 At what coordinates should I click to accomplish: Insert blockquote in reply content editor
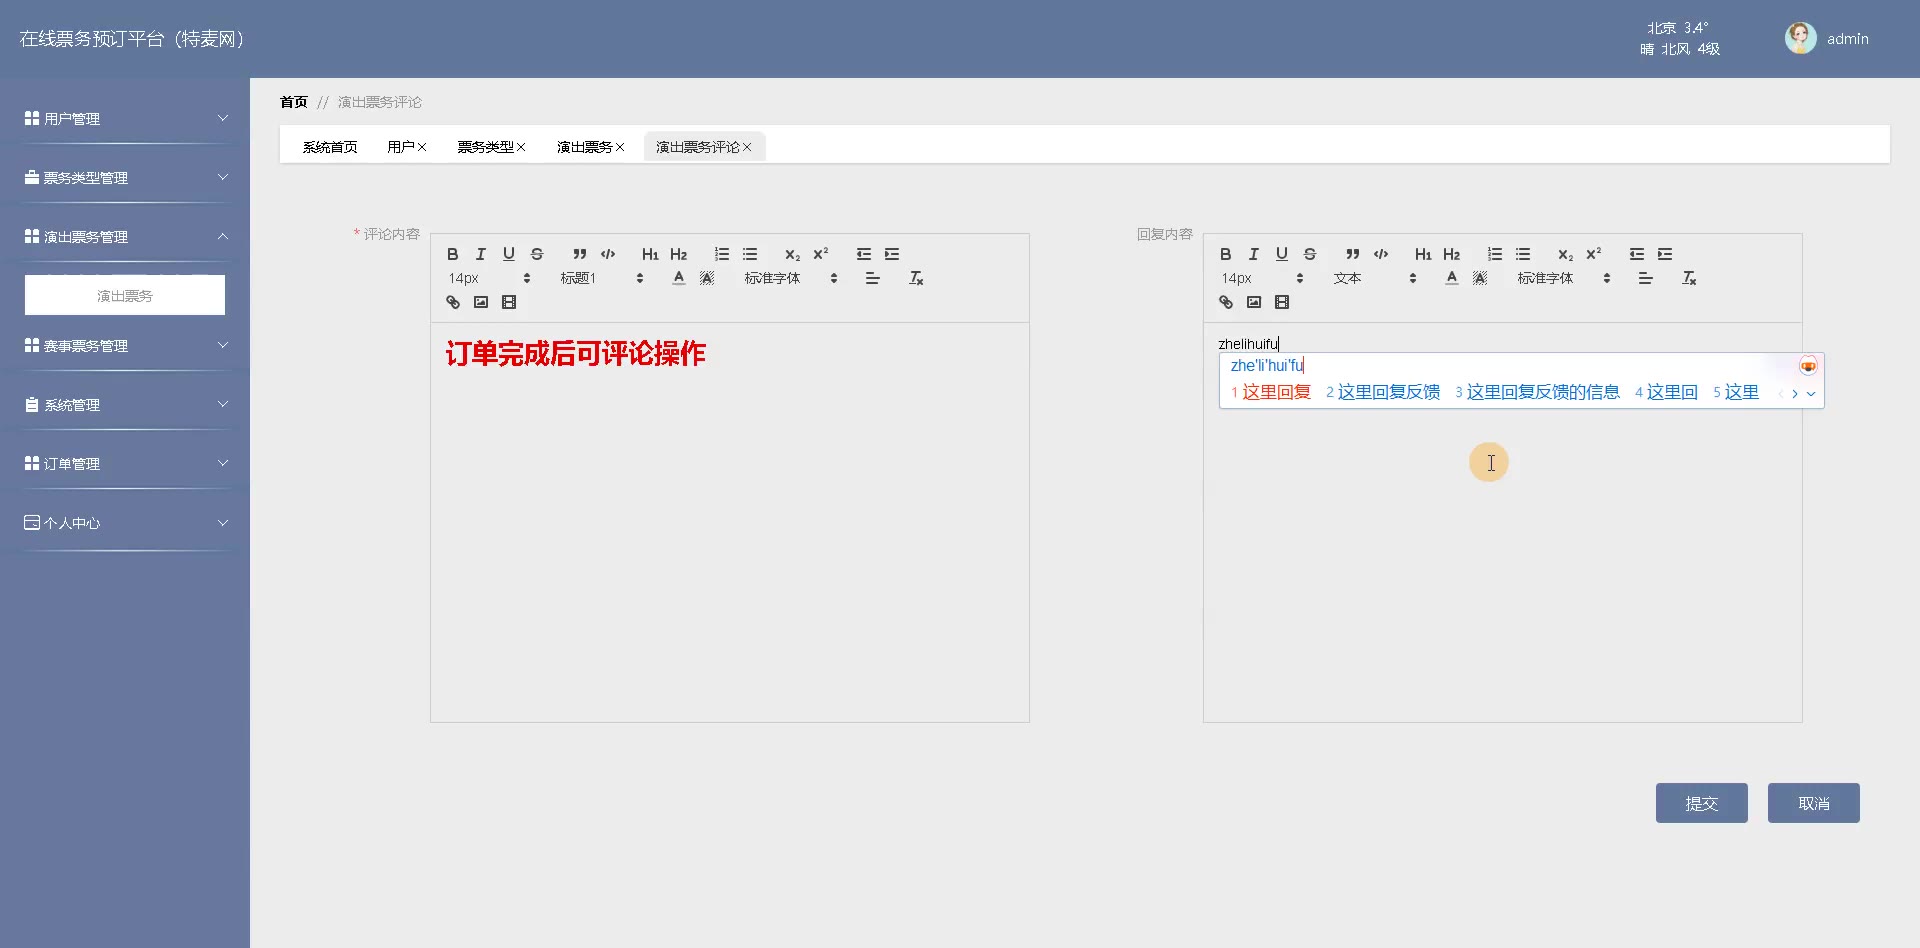[x=1353, y=254]
